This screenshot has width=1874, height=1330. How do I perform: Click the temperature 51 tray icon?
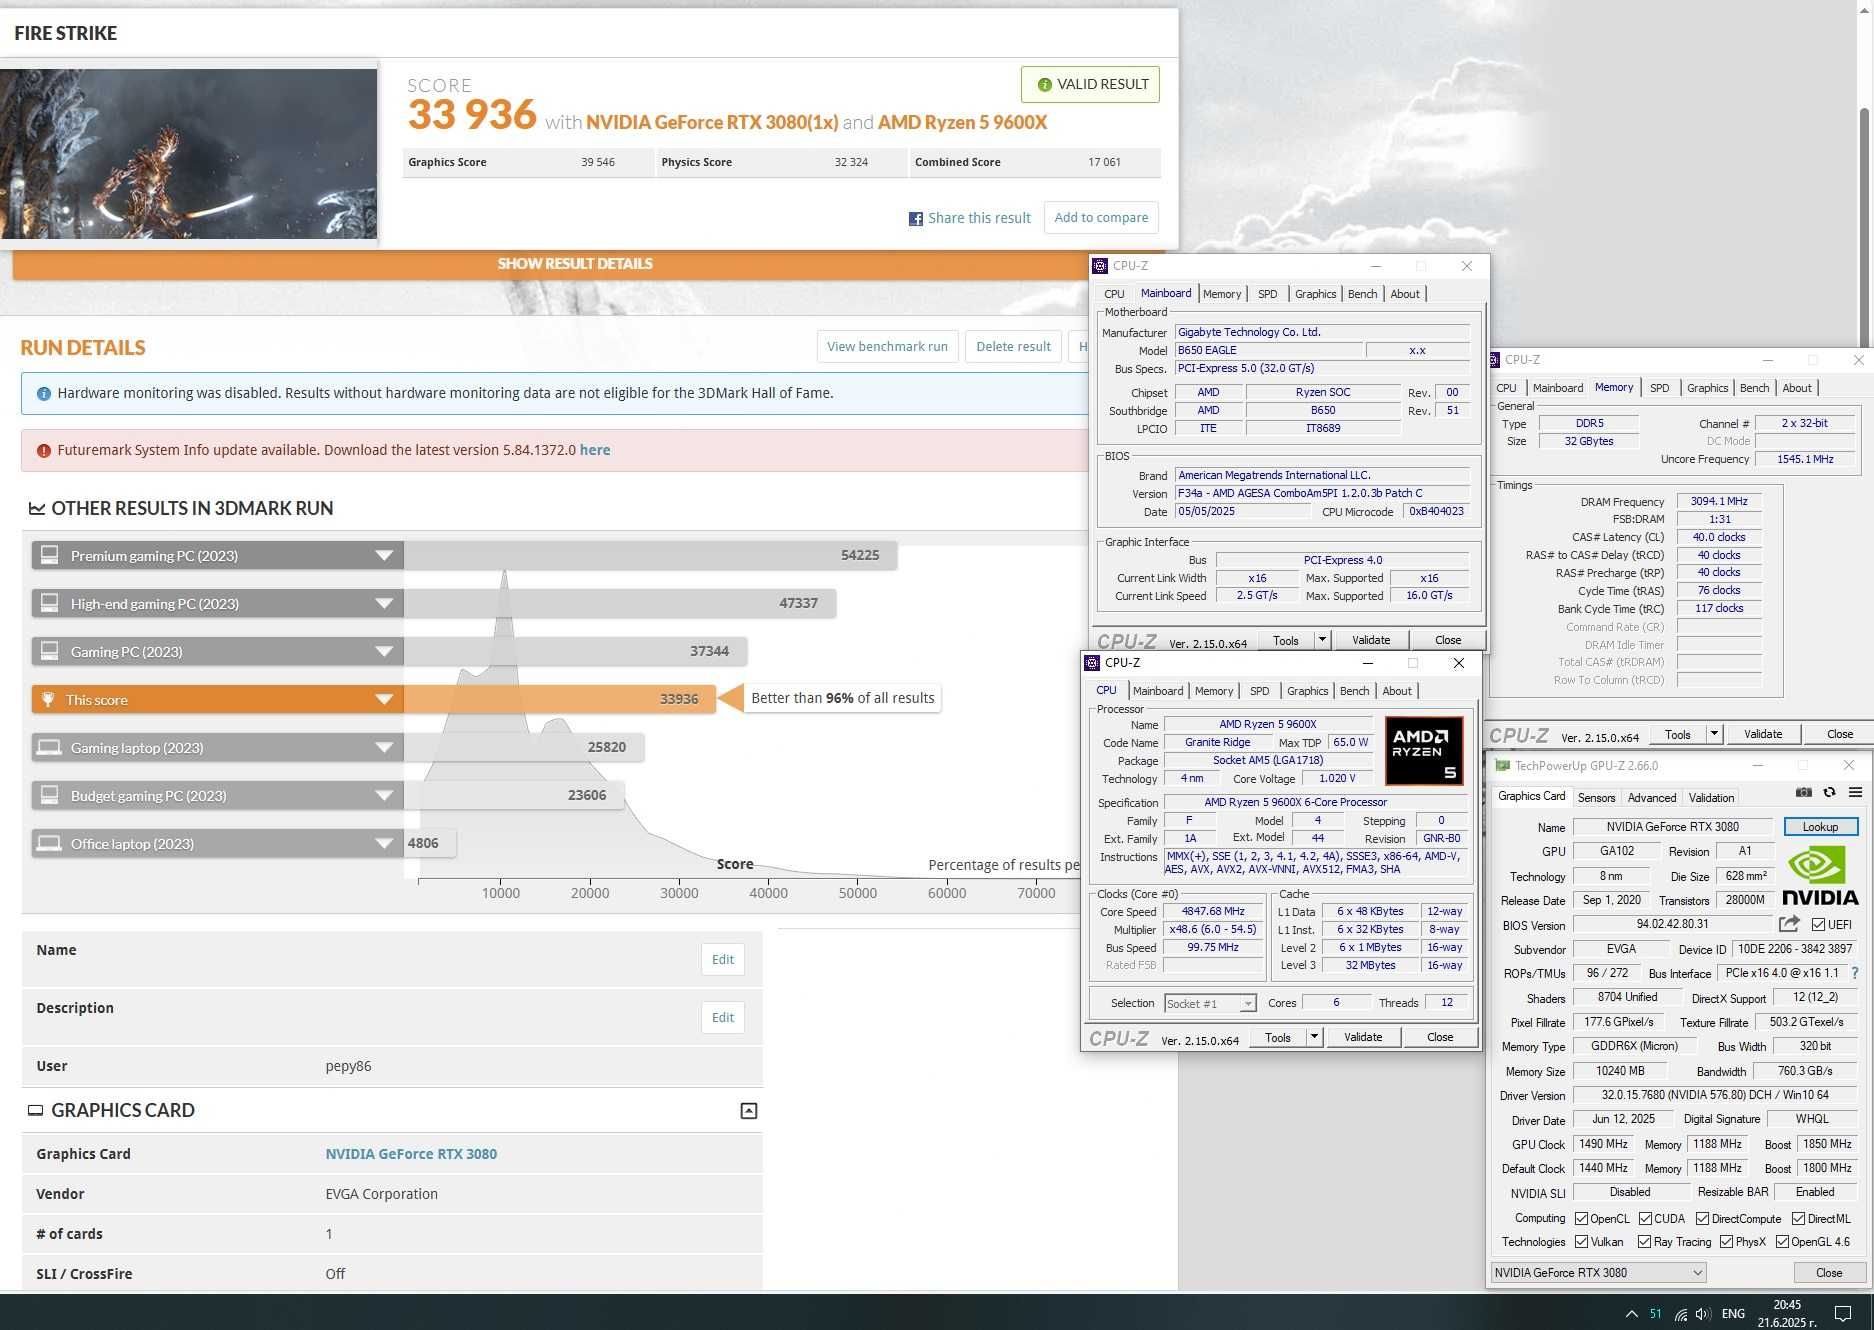pyautogui.click(x=1656, y=1314)
